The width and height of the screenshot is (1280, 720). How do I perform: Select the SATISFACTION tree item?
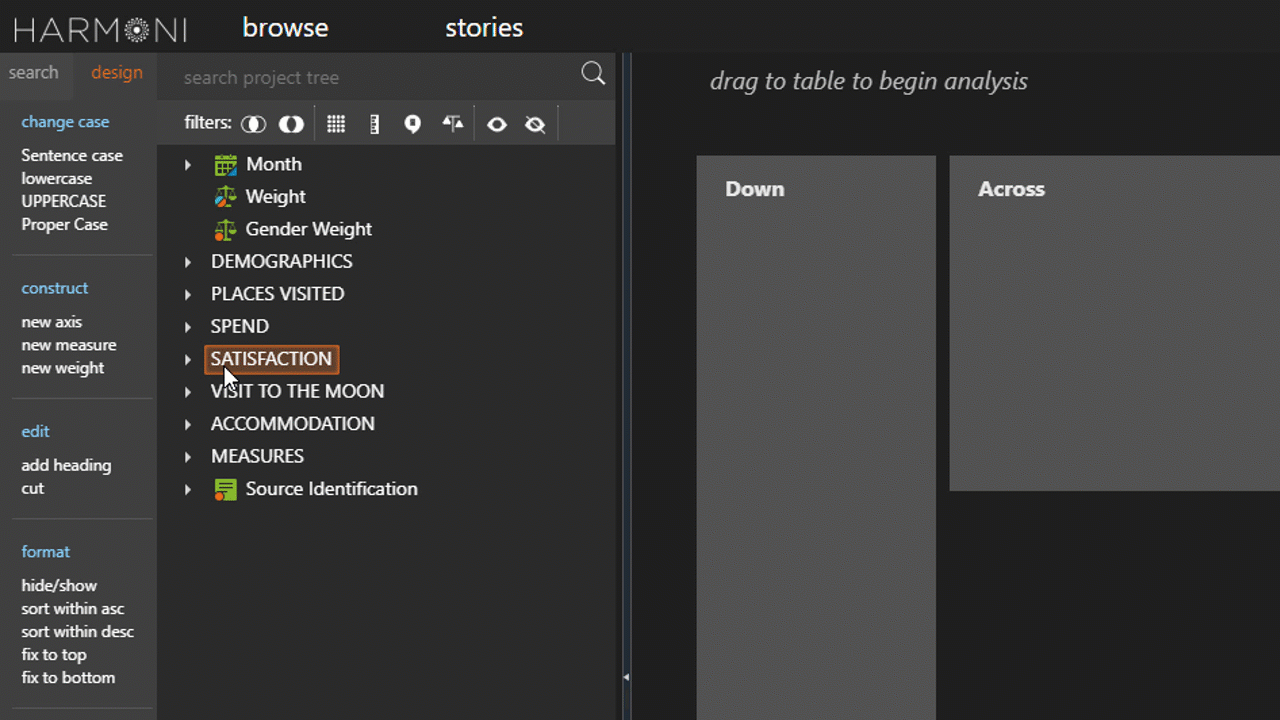pyautogui.click(x=271, y=359)
